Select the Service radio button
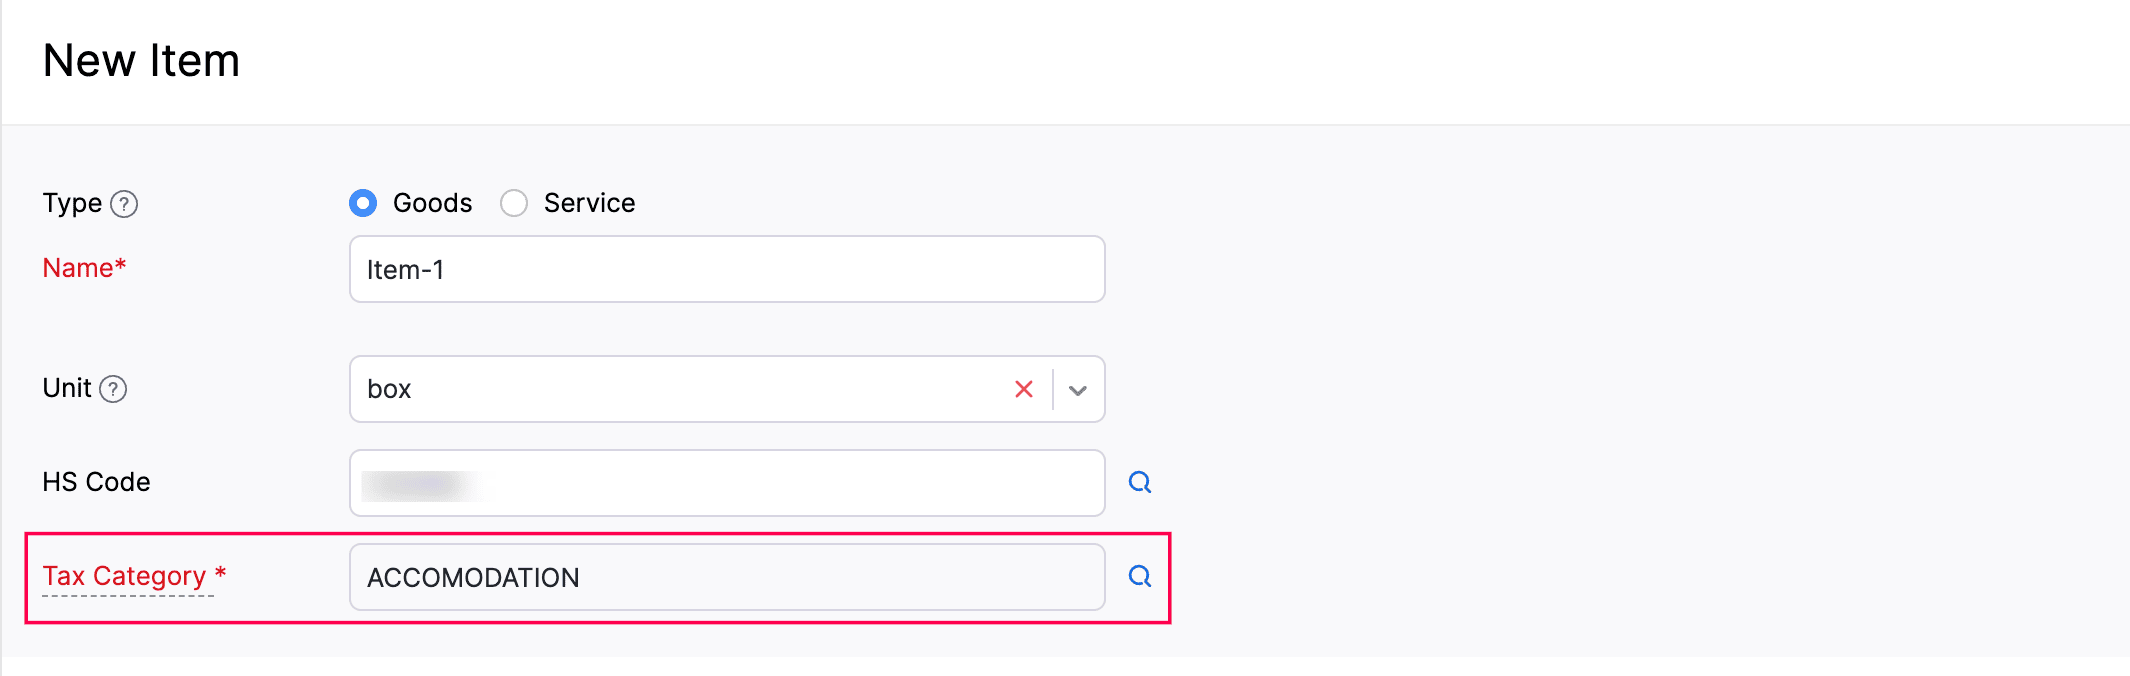 coord(514,203)
